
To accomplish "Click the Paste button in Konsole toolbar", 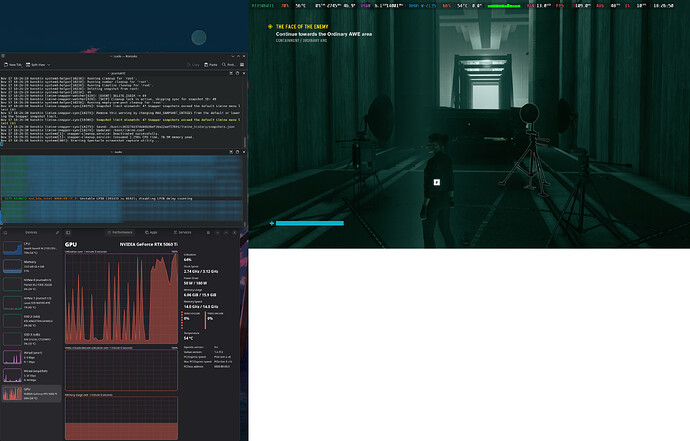I will point(211,65).
